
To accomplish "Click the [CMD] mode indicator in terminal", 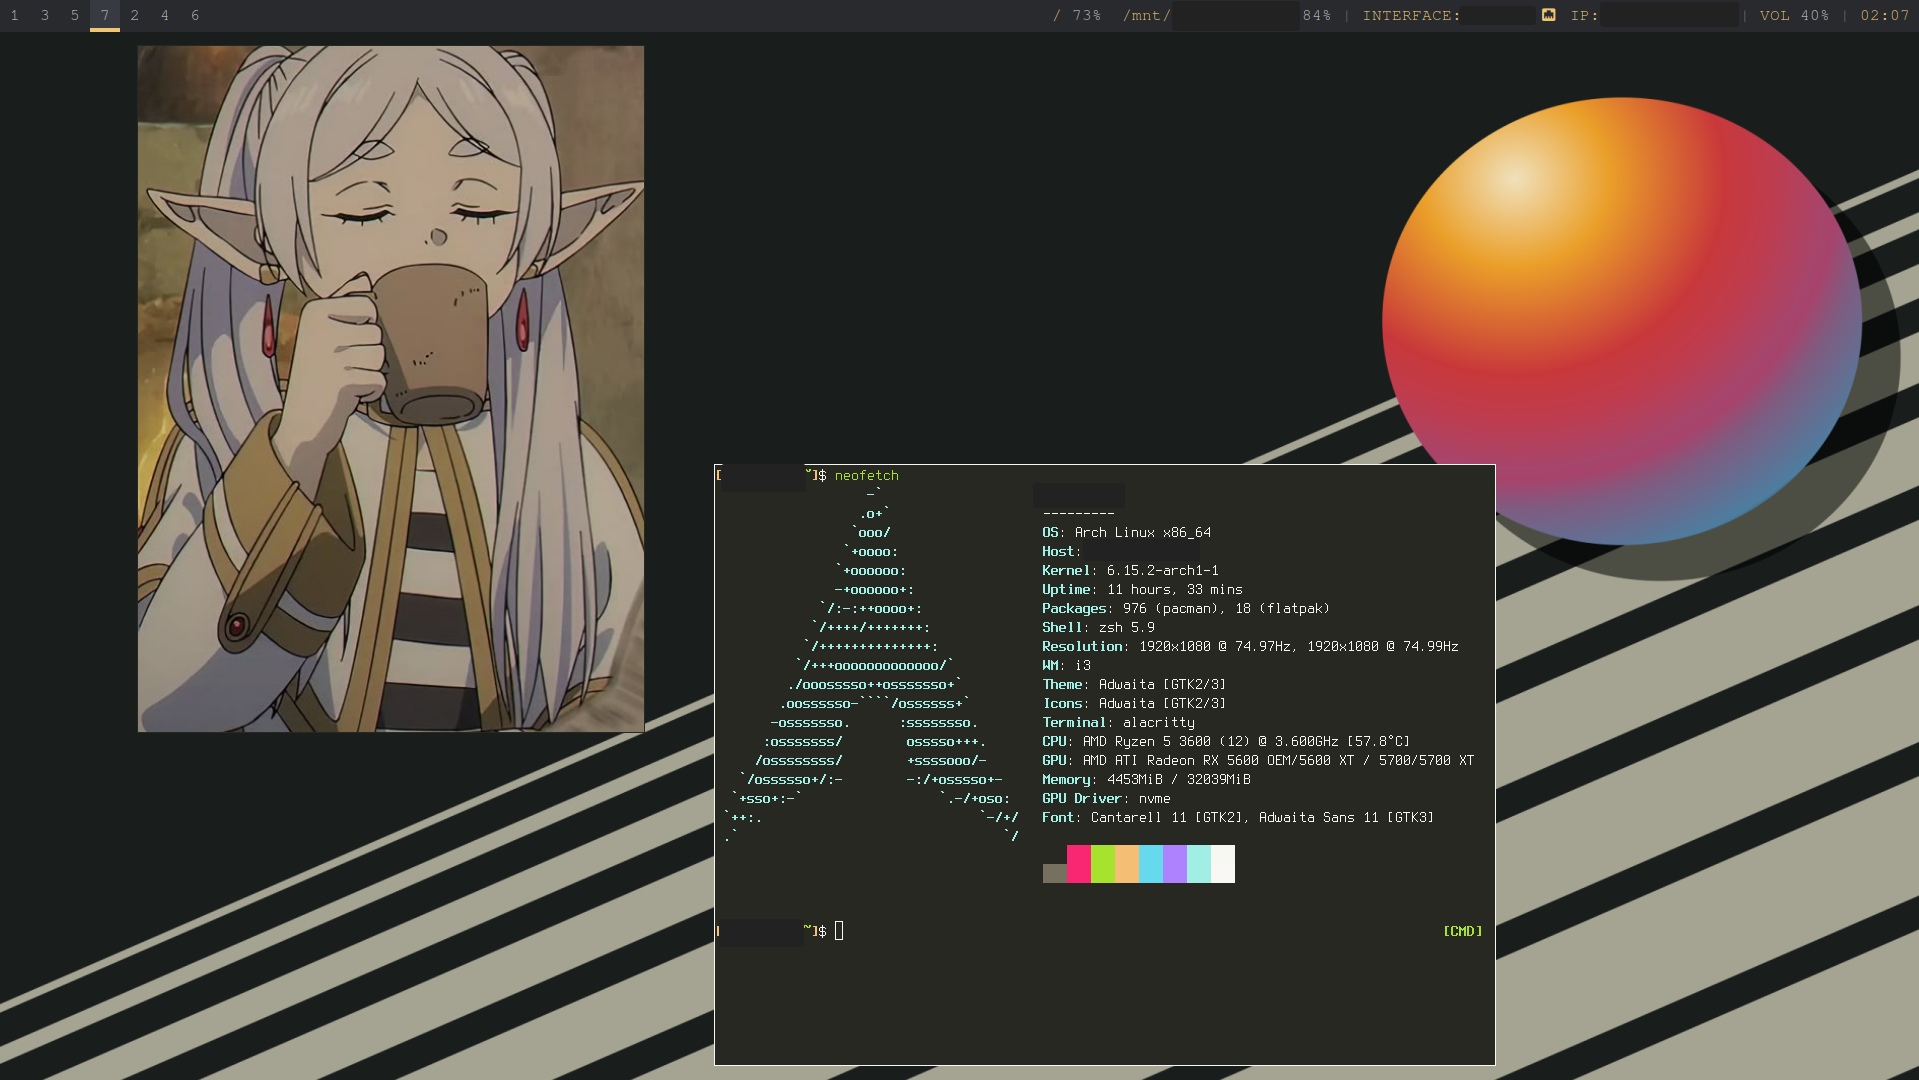I will pyautogui.click(x=1462, y=931).
